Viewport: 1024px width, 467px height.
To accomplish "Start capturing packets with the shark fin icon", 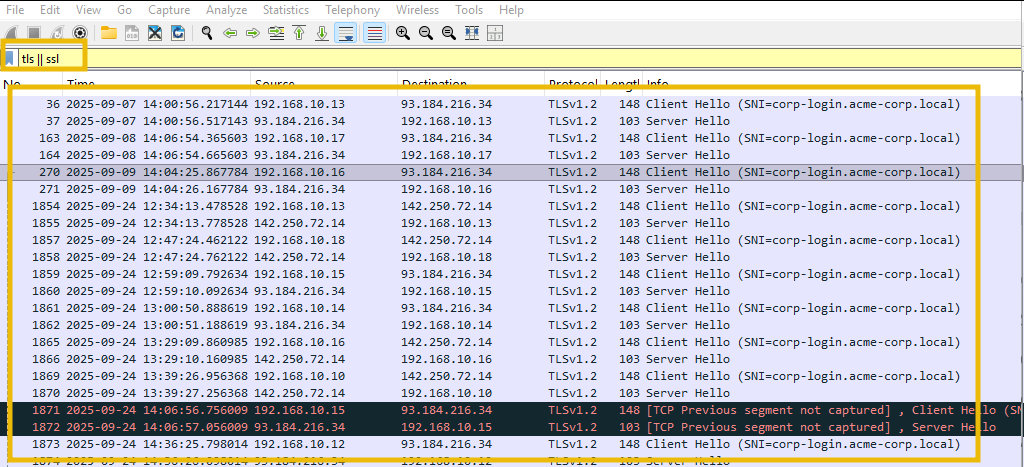I will (x=11, y=33).
